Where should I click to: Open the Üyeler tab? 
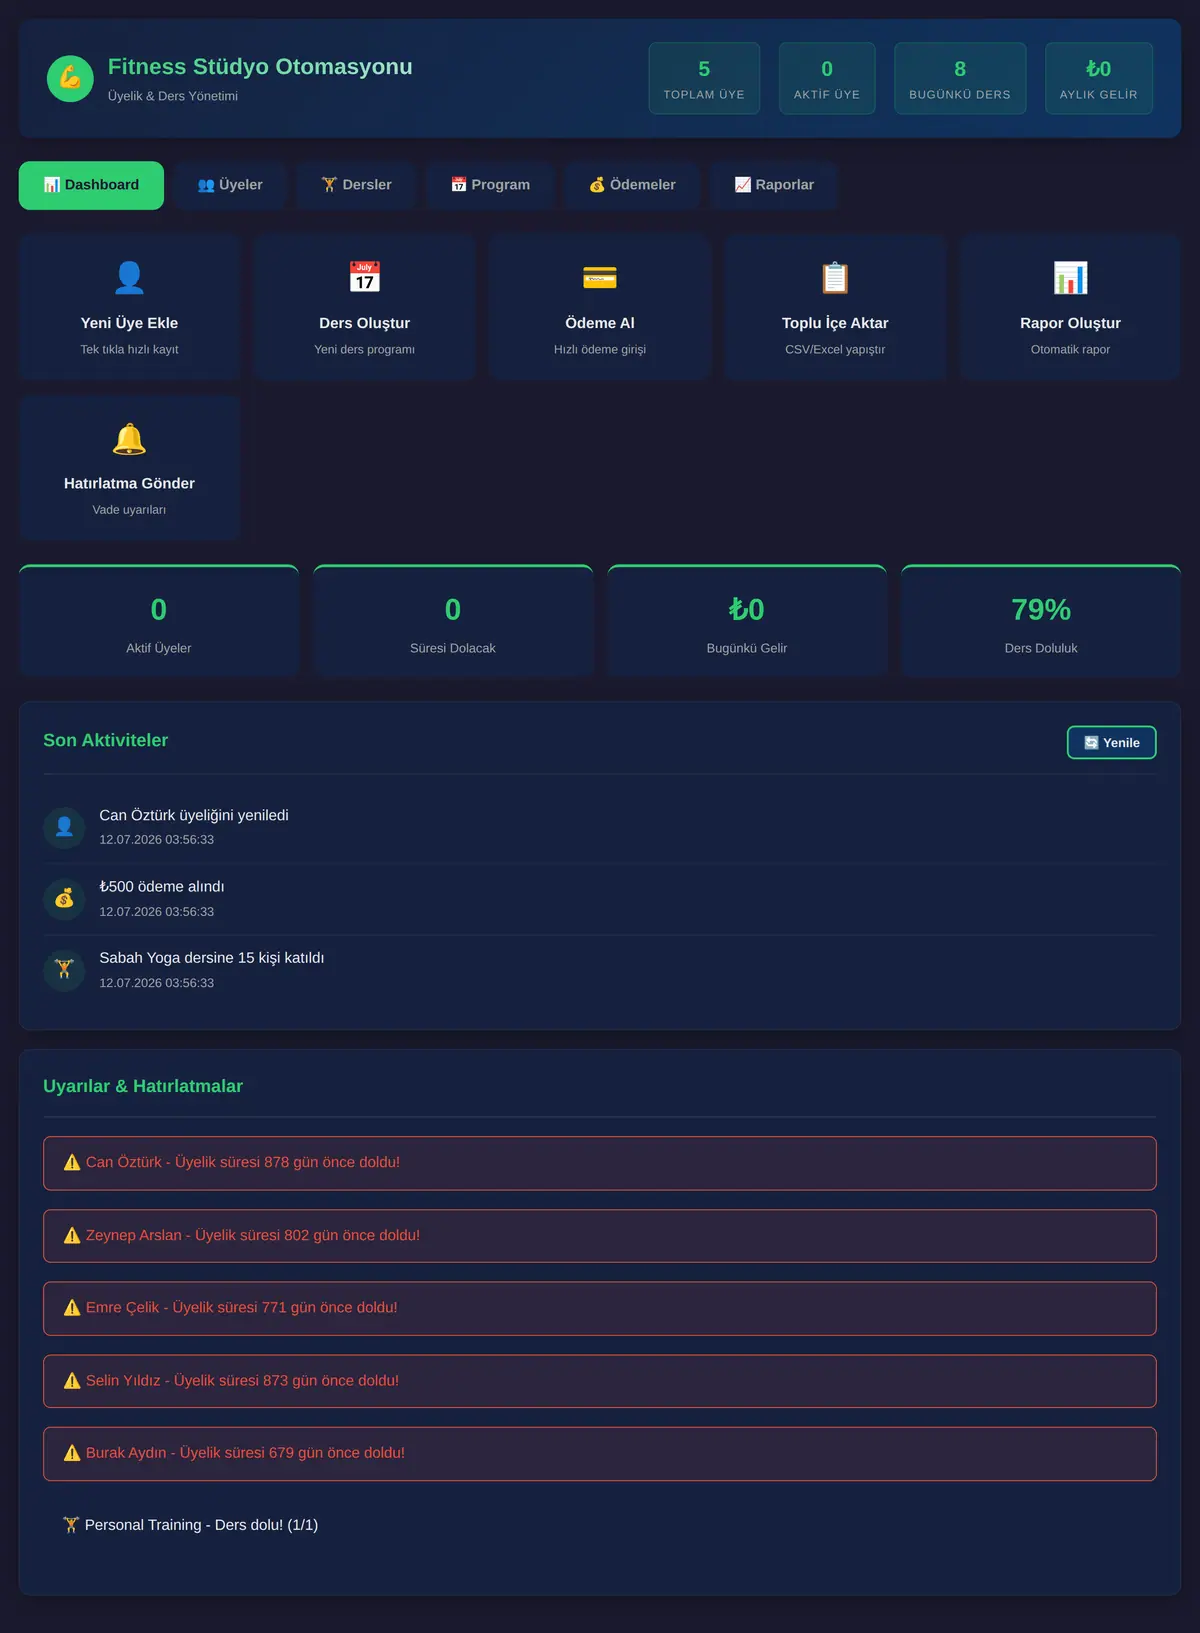[x=230, y=185]
